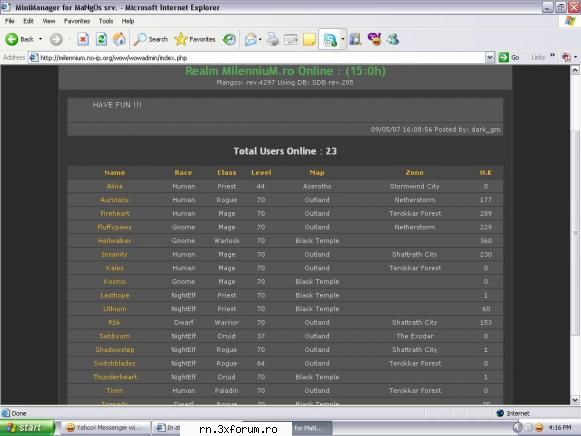
Task: Click the Edit page icon
Action: 291,39
